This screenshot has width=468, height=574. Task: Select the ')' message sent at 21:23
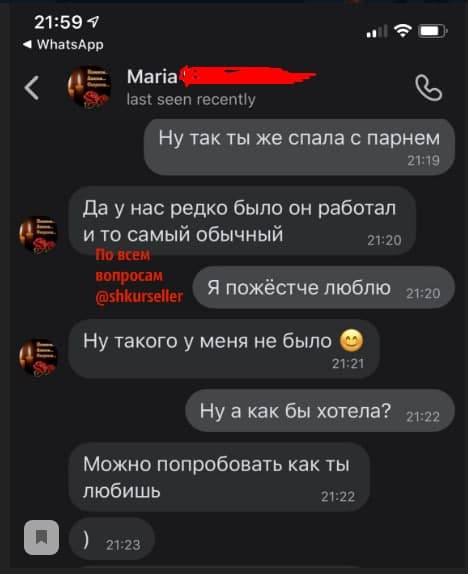pos(112,539)
